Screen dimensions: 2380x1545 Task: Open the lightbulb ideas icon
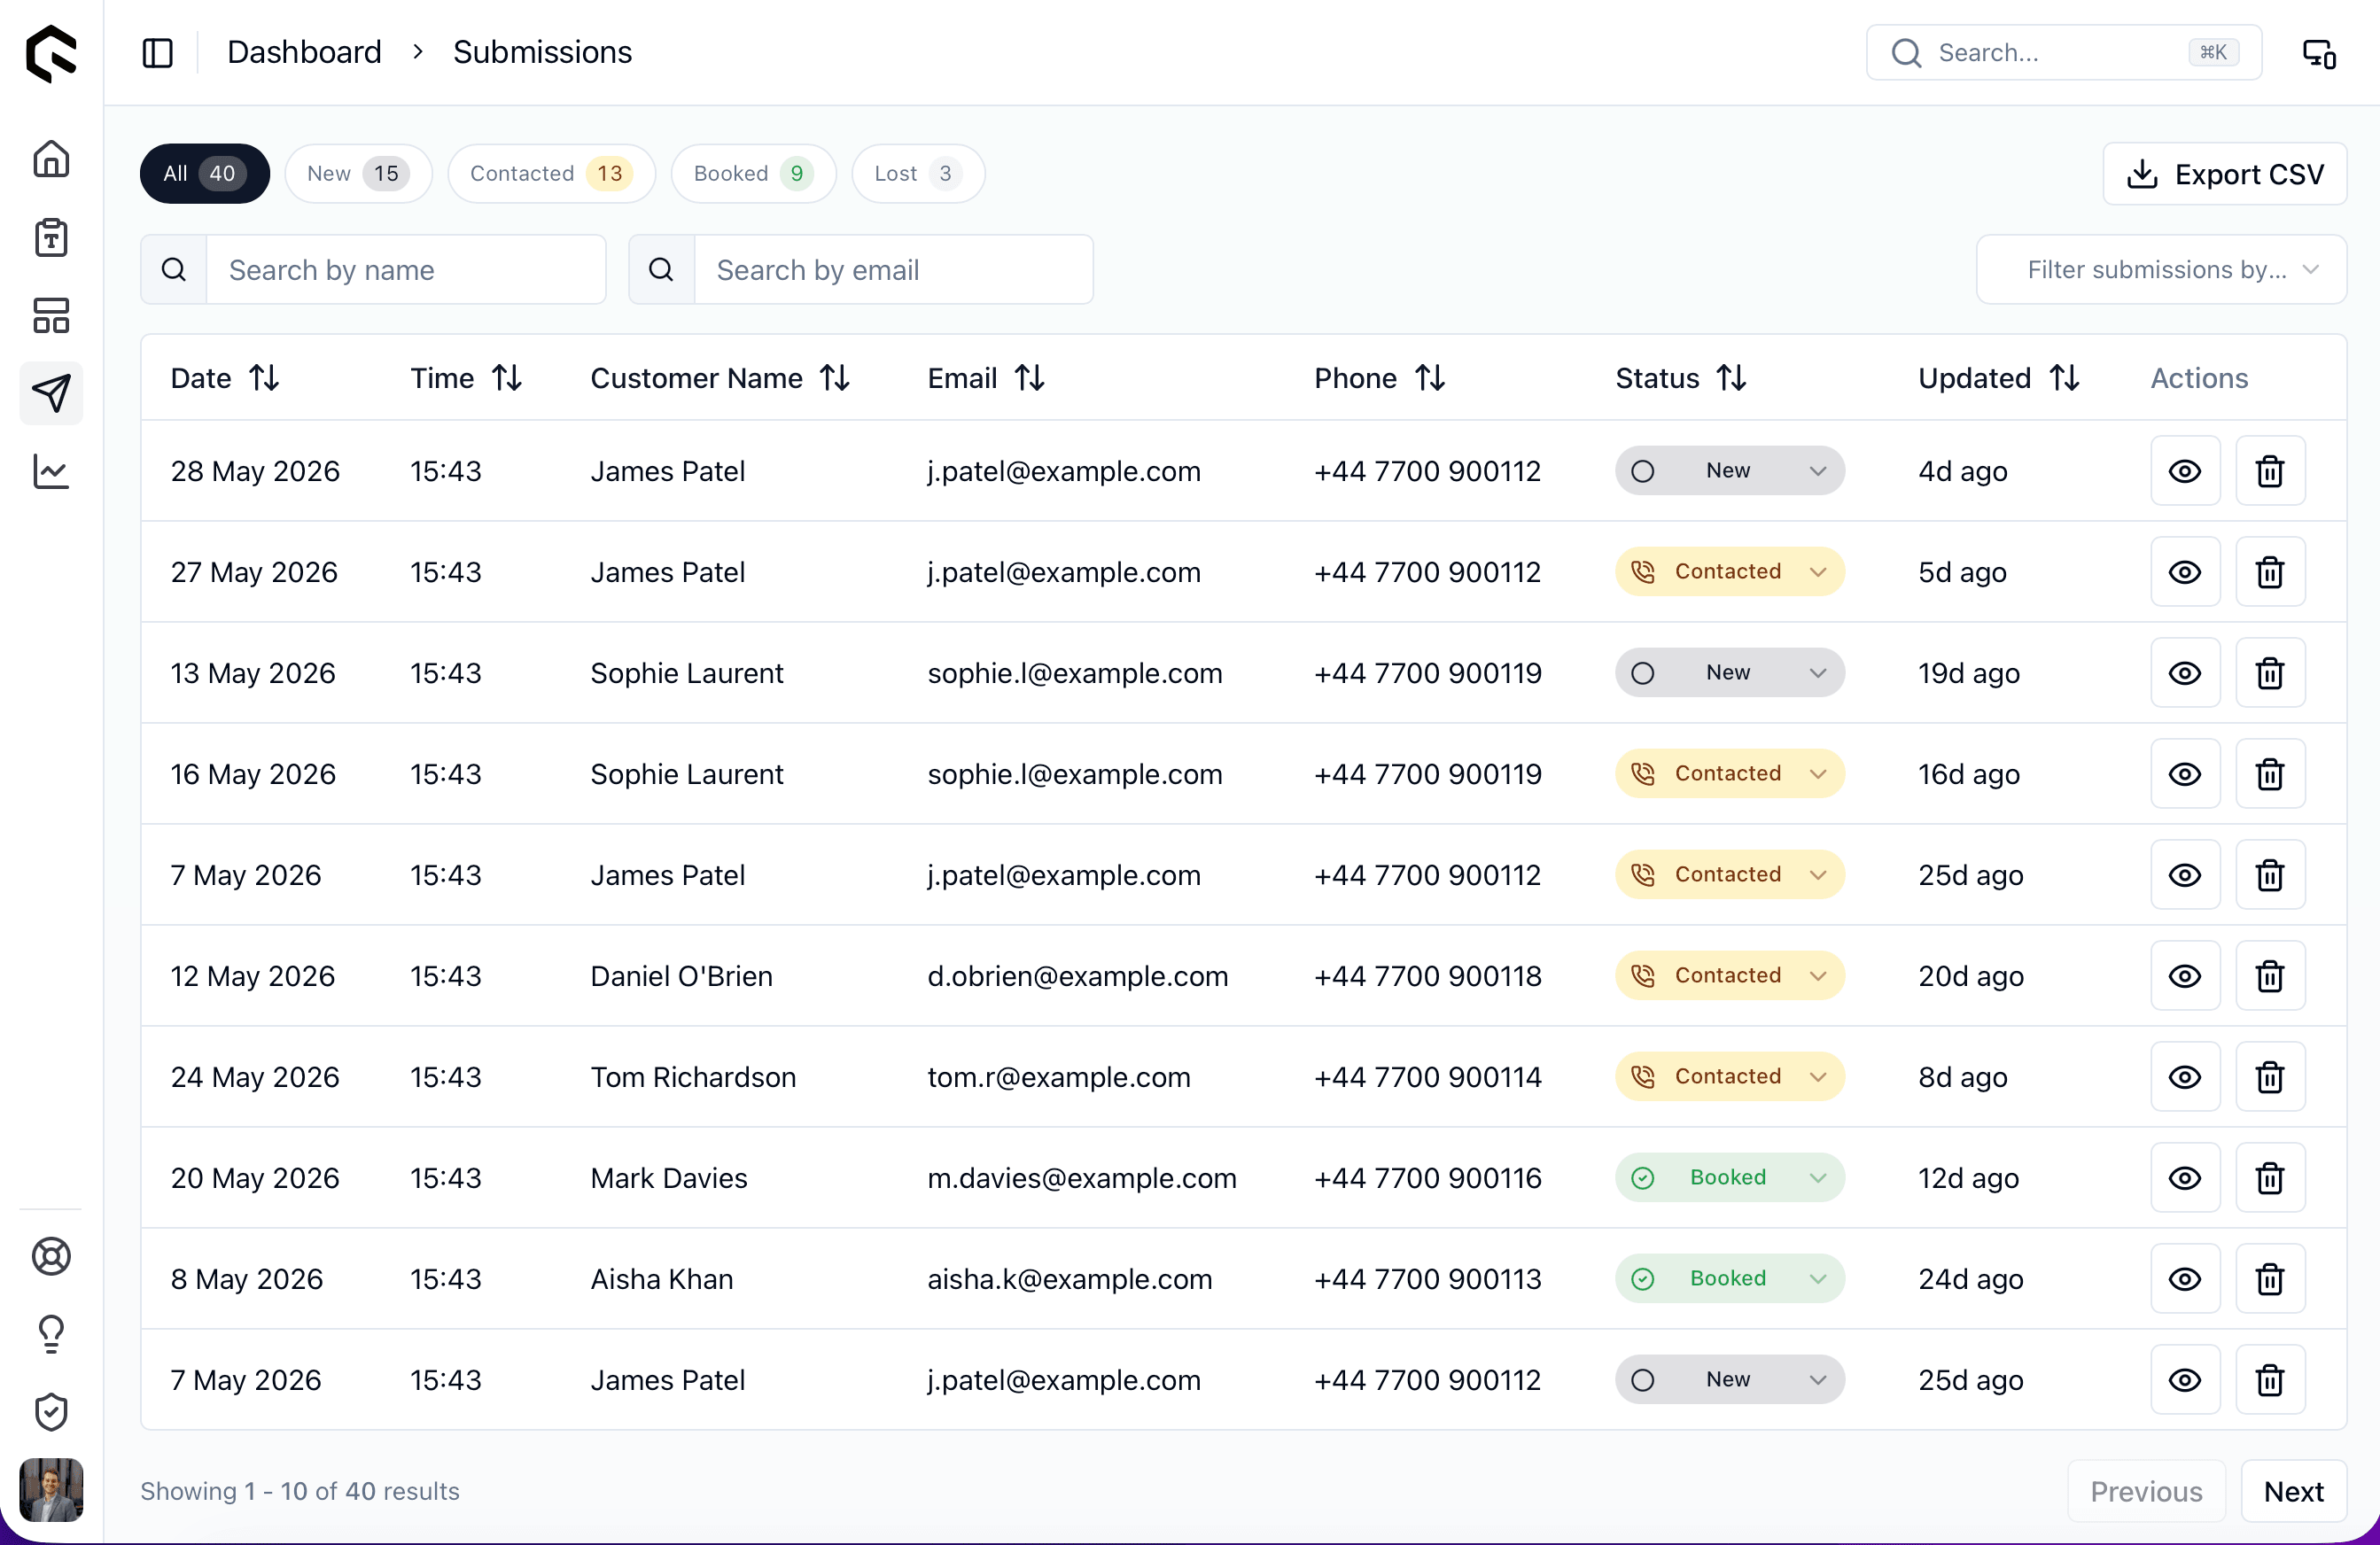51,1334
